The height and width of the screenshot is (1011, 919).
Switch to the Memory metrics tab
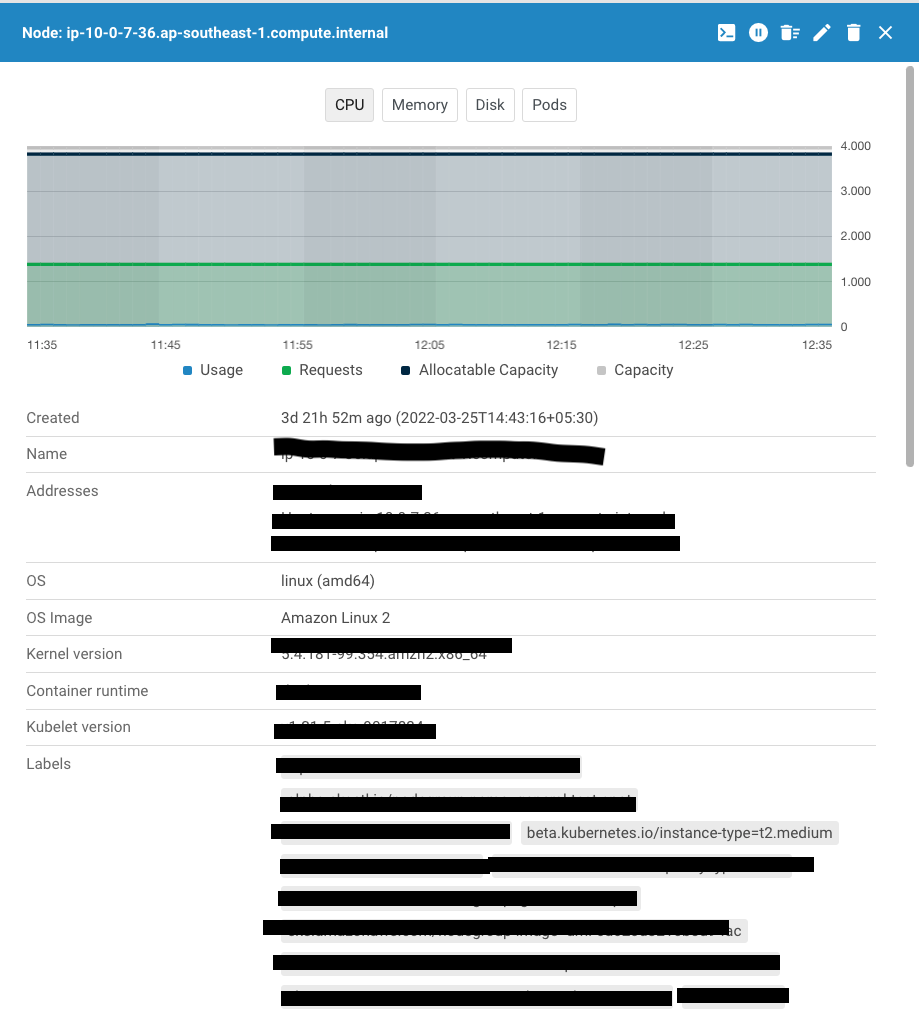pyautogui.click(x=419, y=104)
